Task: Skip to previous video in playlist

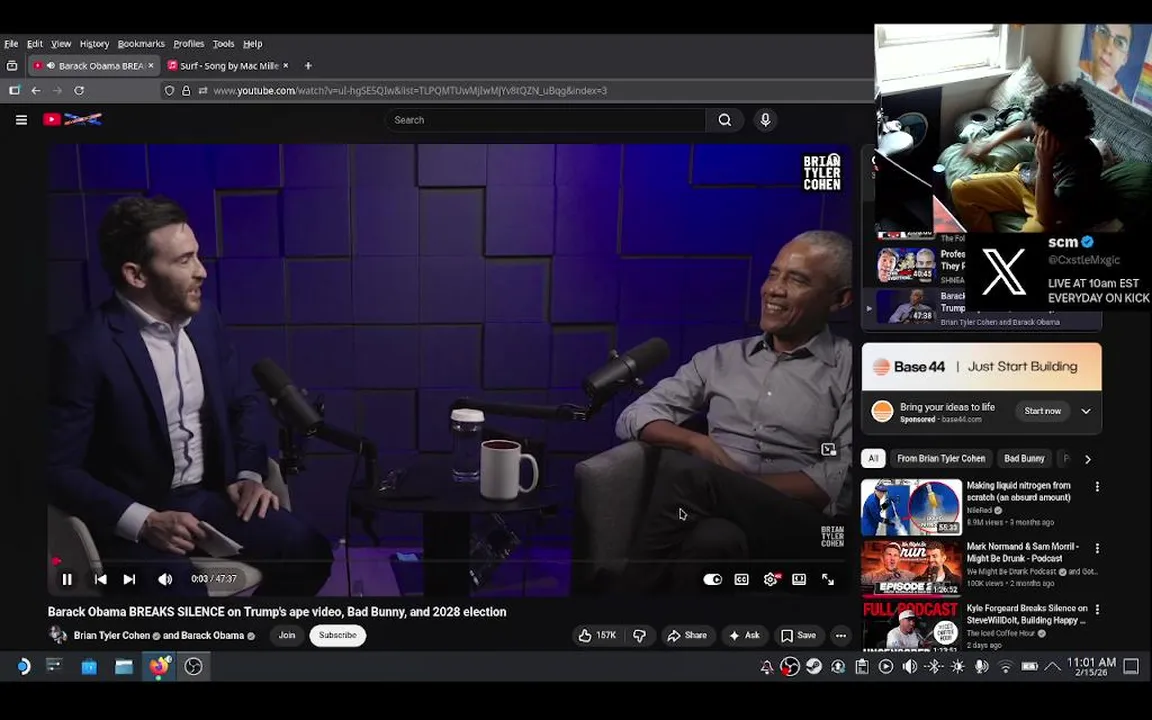Action: (101, 579)
